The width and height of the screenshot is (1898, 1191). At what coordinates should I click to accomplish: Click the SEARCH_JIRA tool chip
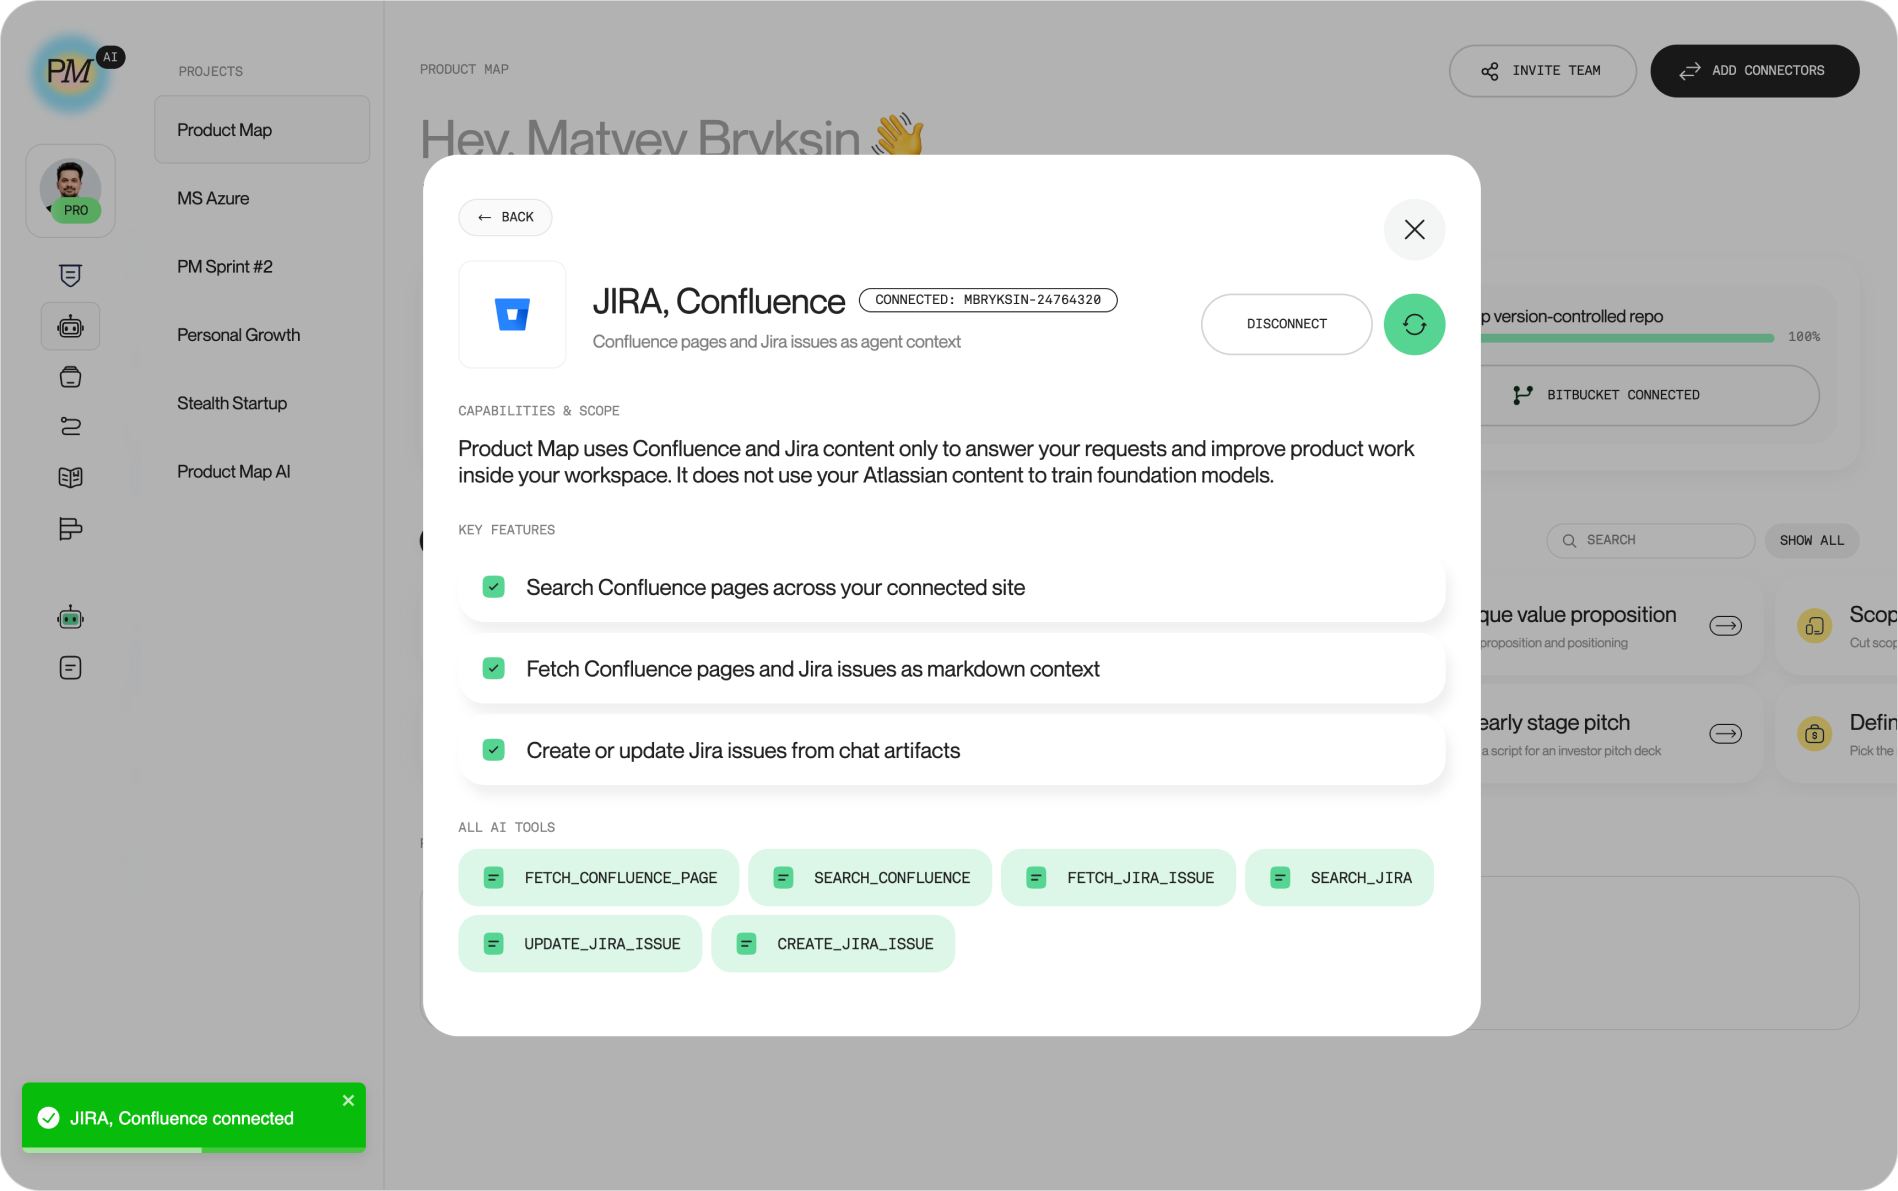[1339, 878]
